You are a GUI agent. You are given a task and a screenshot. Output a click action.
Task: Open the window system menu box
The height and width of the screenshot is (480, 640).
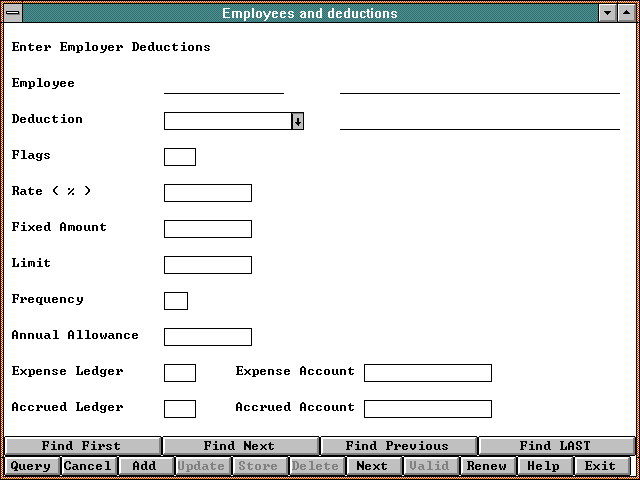[x=11, y=13]
